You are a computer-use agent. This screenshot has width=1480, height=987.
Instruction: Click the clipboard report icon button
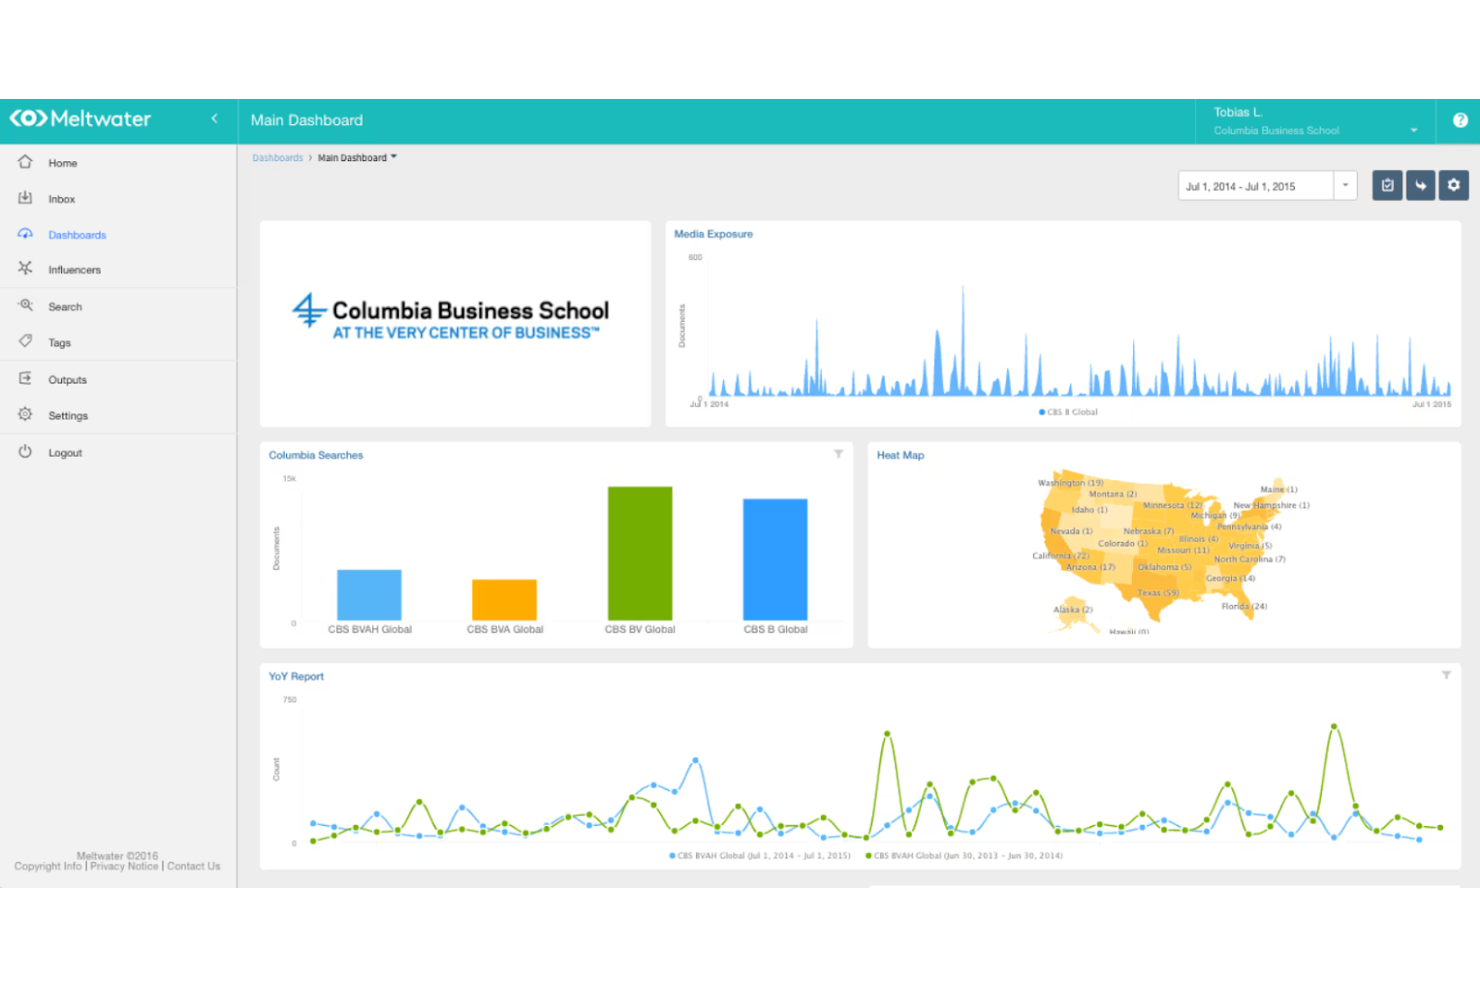pos(1387,185)
